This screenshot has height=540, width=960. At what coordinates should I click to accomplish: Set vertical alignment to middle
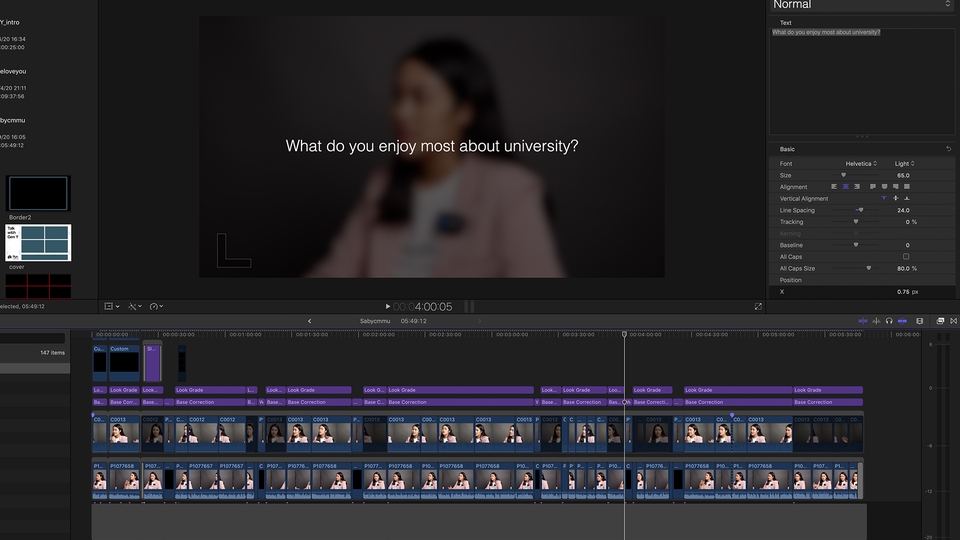click(x=896, y=198)
